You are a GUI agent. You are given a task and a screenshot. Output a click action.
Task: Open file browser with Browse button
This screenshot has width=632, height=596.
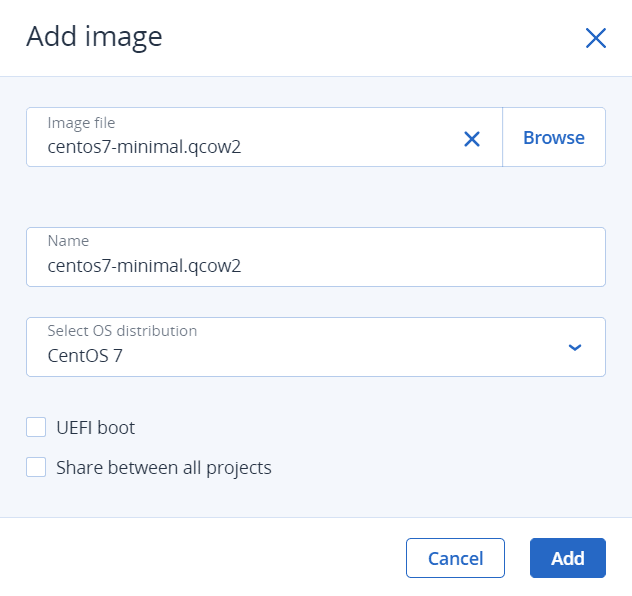pos(554,137)
